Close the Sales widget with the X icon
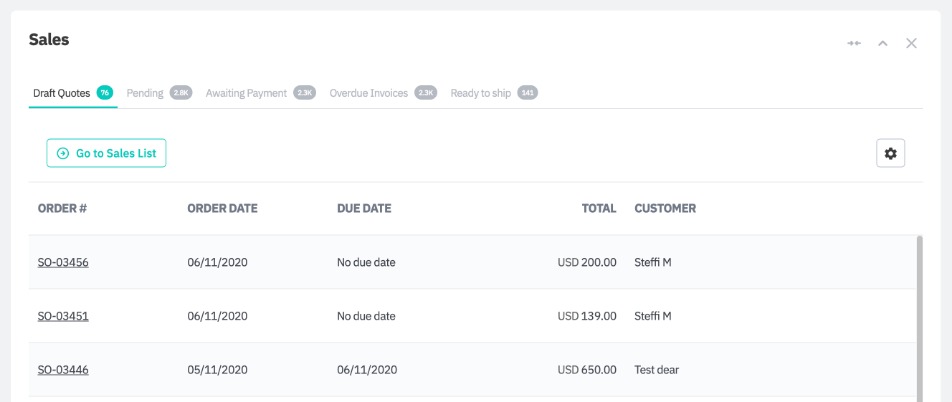 (x=911, y=43)
